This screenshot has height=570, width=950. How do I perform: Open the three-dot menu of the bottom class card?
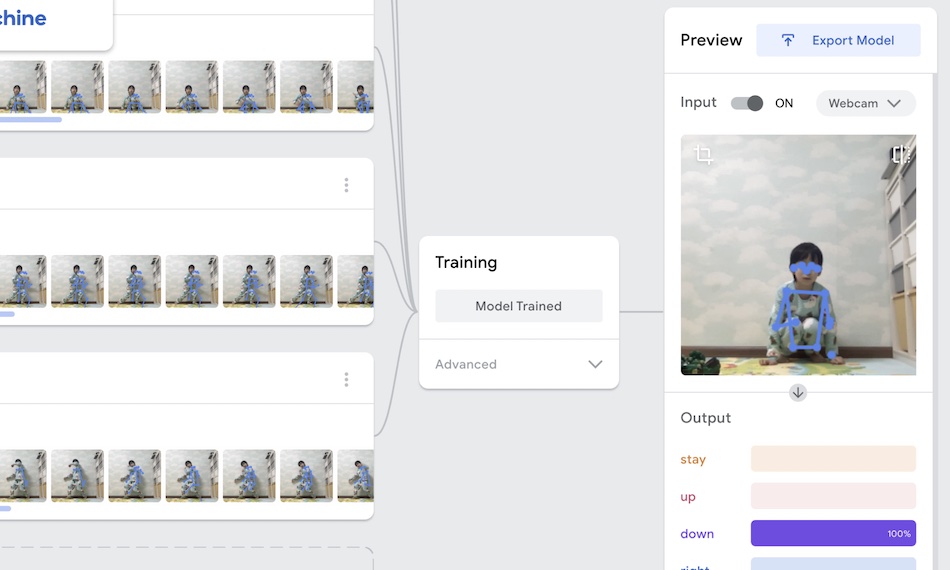pyautogui.click(x=347, y=379)
